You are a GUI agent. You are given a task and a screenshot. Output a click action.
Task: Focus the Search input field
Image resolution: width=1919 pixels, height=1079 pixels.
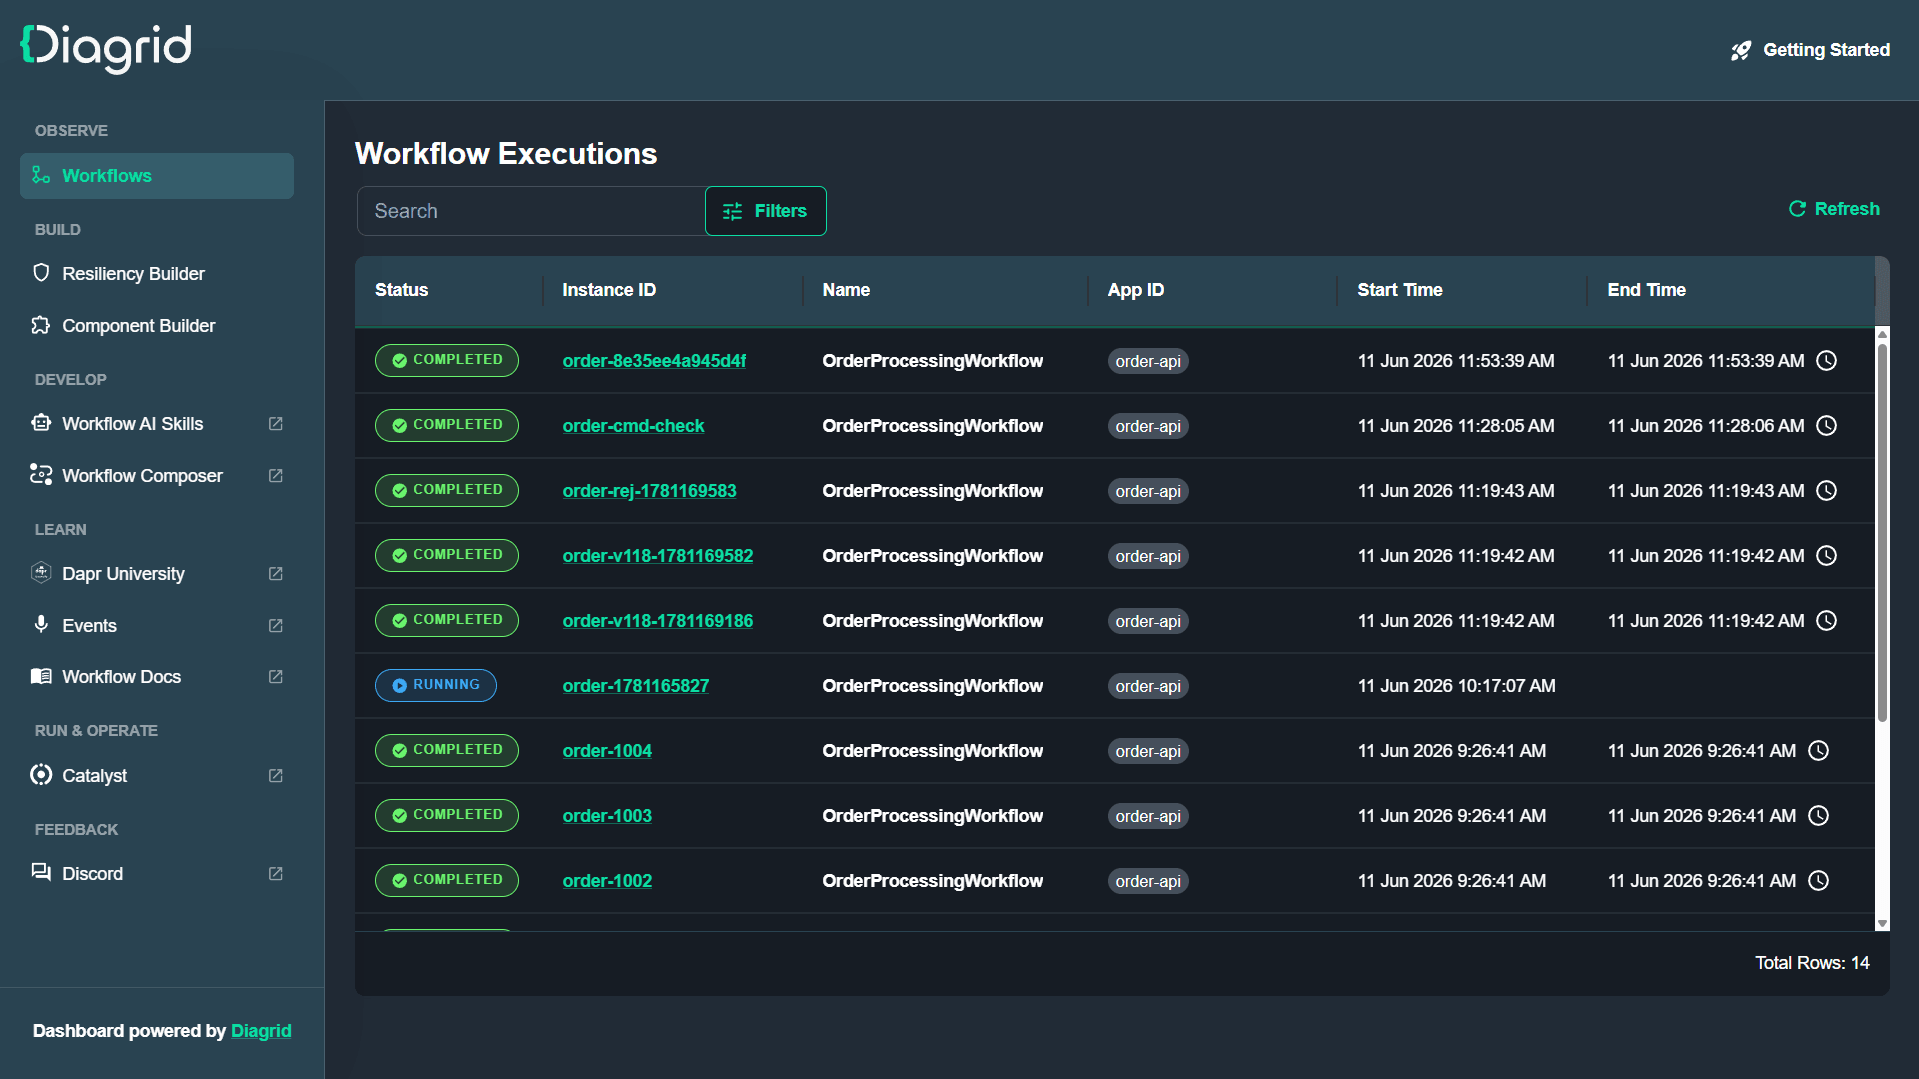point(531,211)
